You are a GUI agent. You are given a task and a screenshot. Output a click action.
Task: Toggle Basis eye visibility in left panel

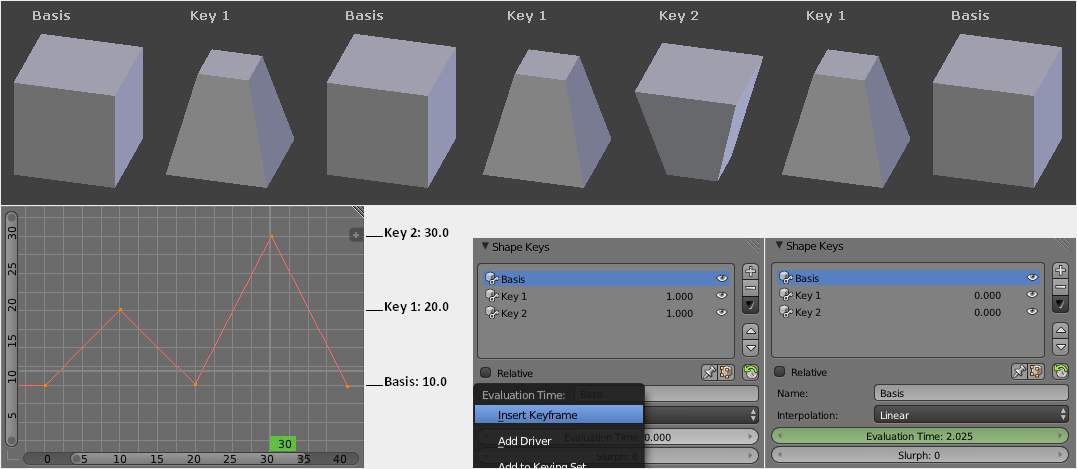(722, 279)
